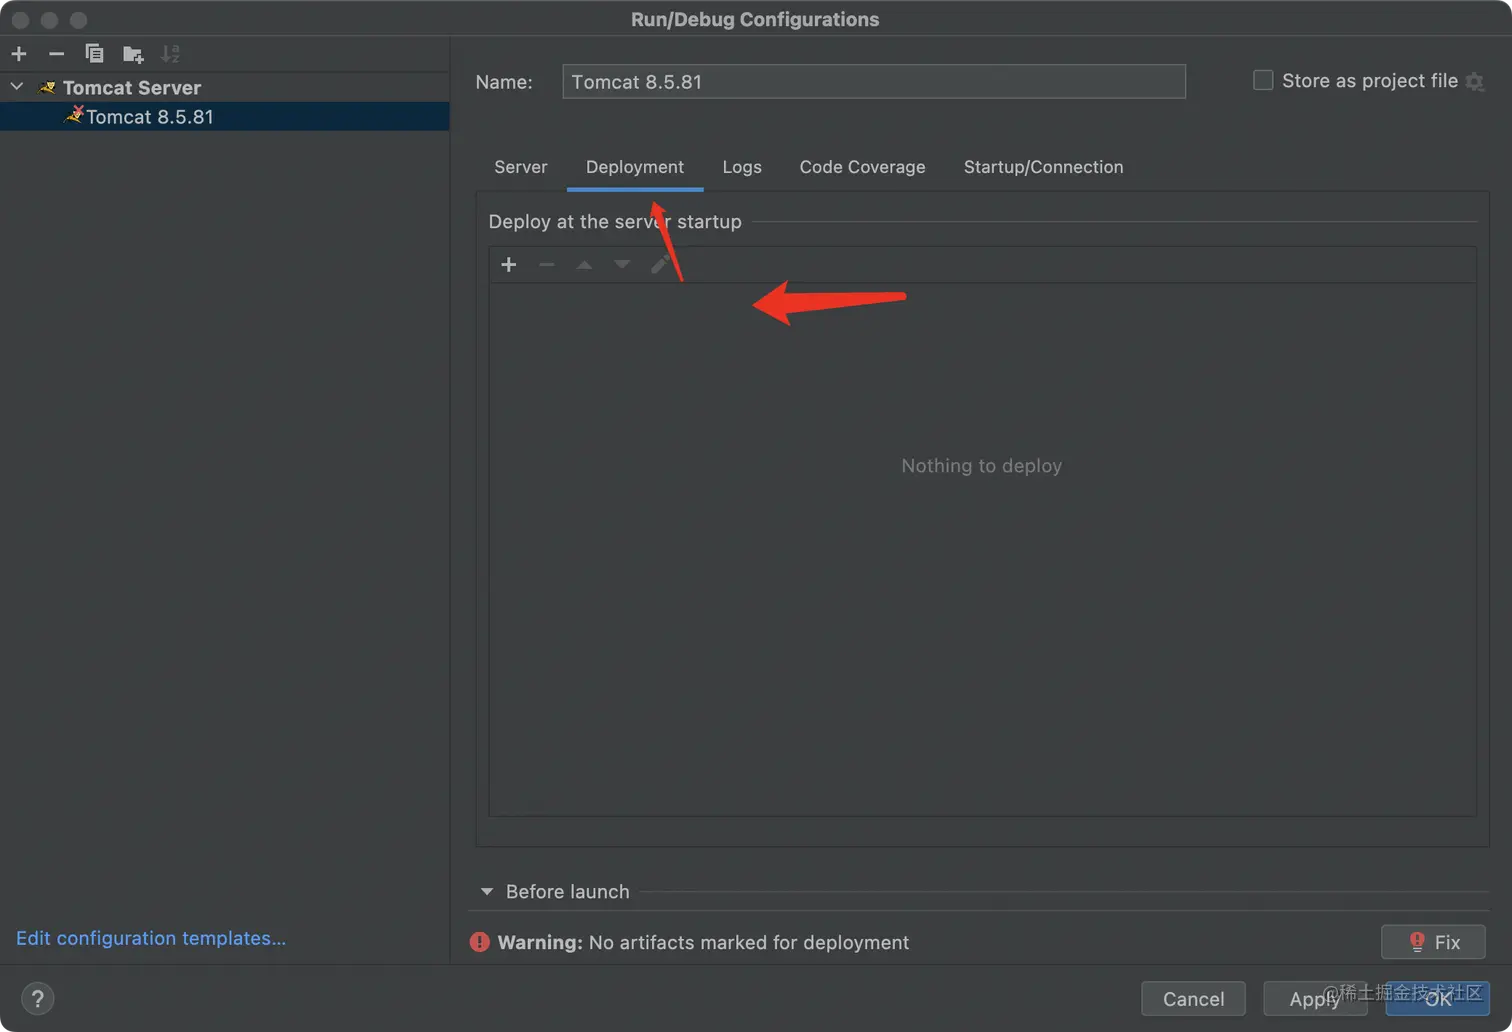1512x1032 pixels.
Task: Remove the selected run configuration
Action: tap(57, 54)
